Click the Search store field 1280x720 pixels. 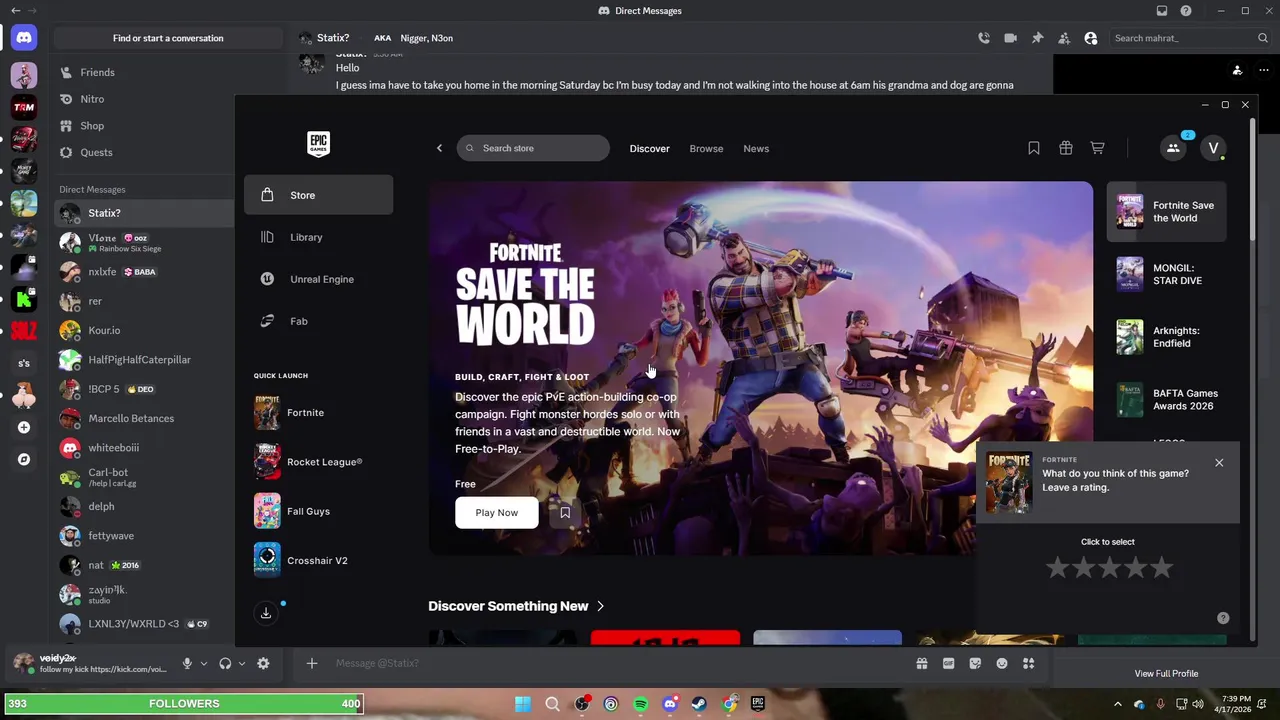coord(533,148)
